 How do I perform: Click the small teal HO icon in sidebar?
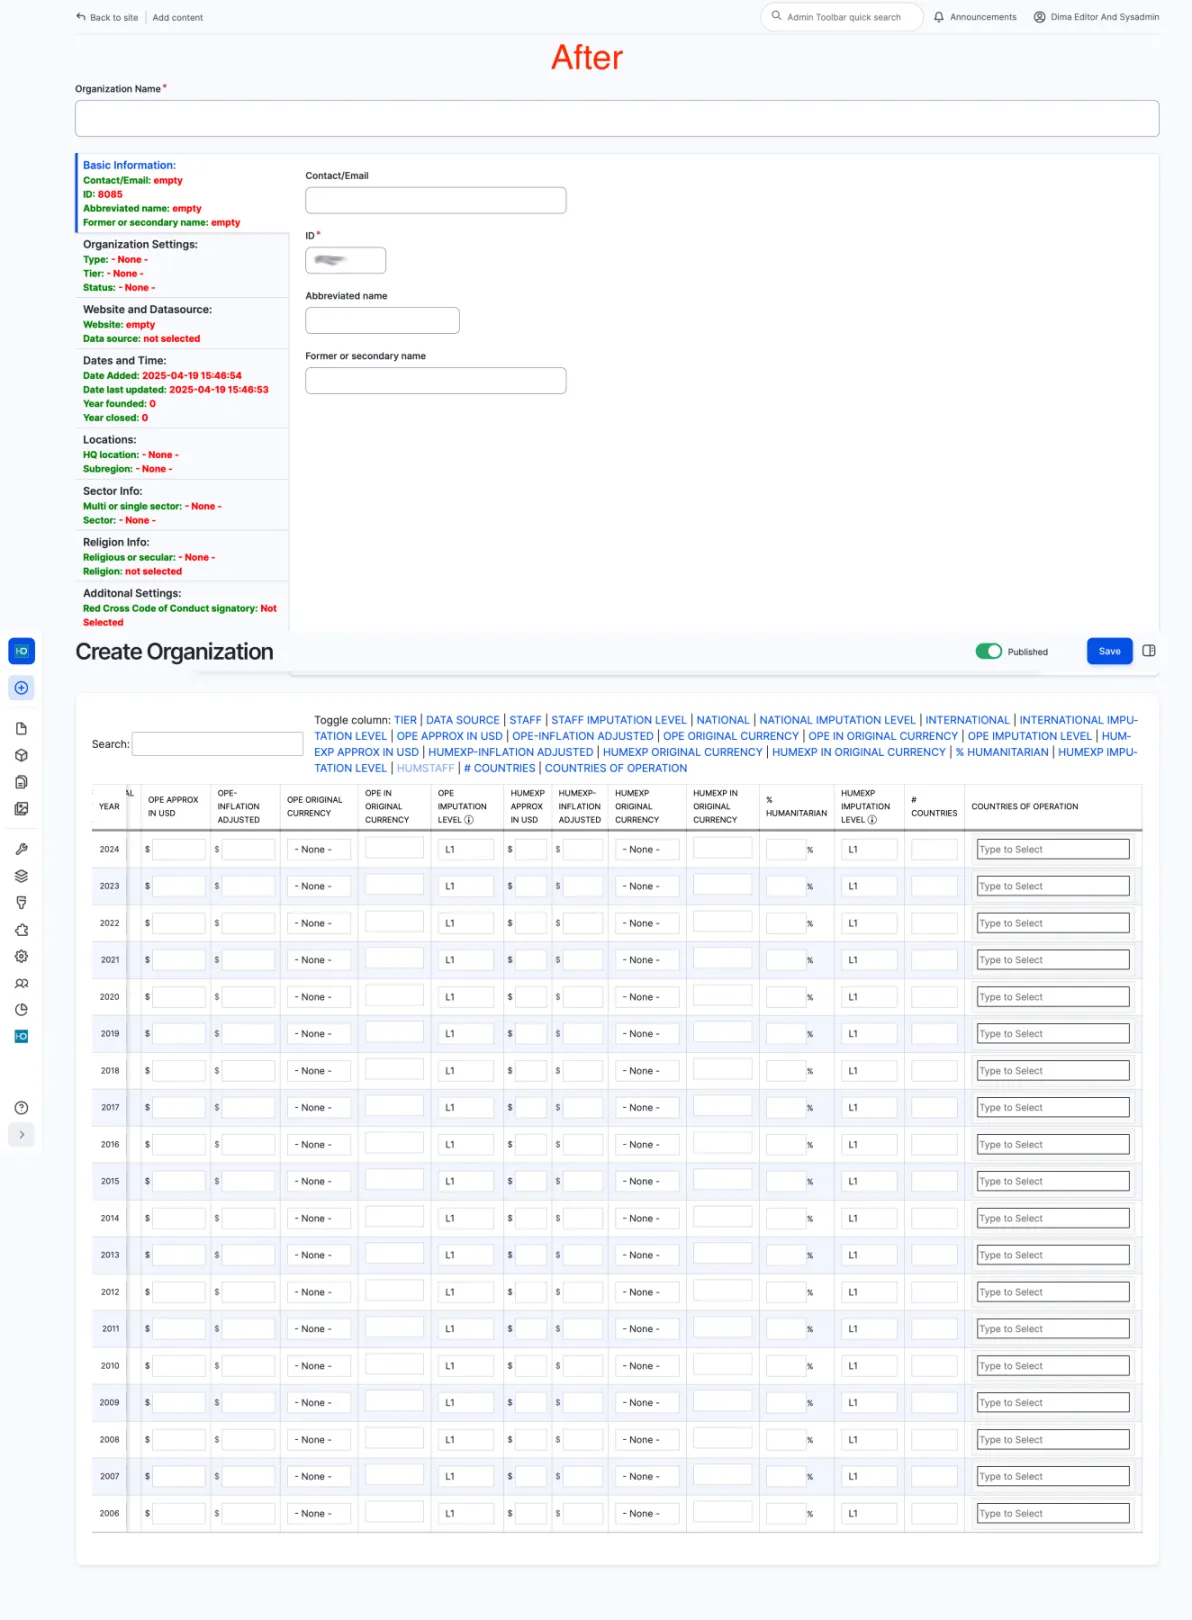[21, 1037]
